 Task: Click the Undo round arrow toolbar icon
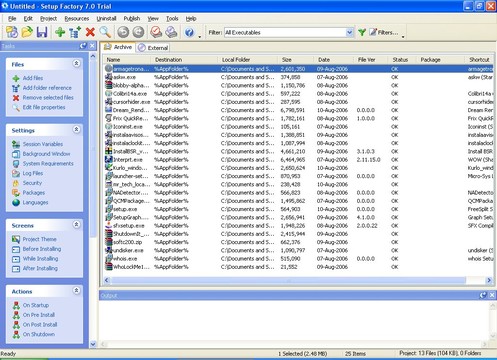pos(123,32)
